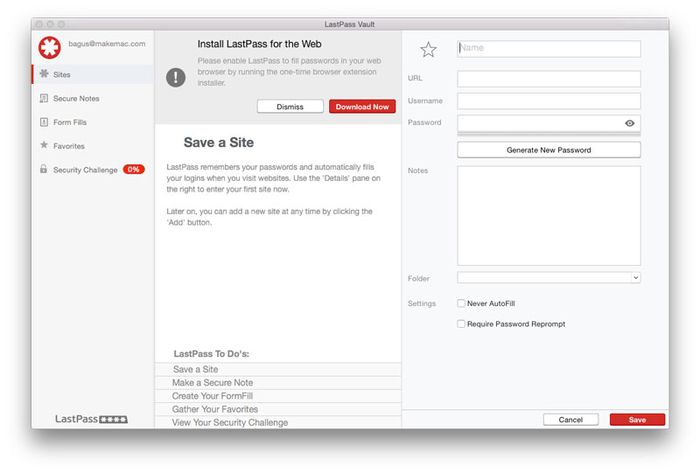The height and width of the screenshot is (473, 700).
Task: Enable the Never AutoFill checkbox
Action: pyautogui.click(x=461, y=303)
